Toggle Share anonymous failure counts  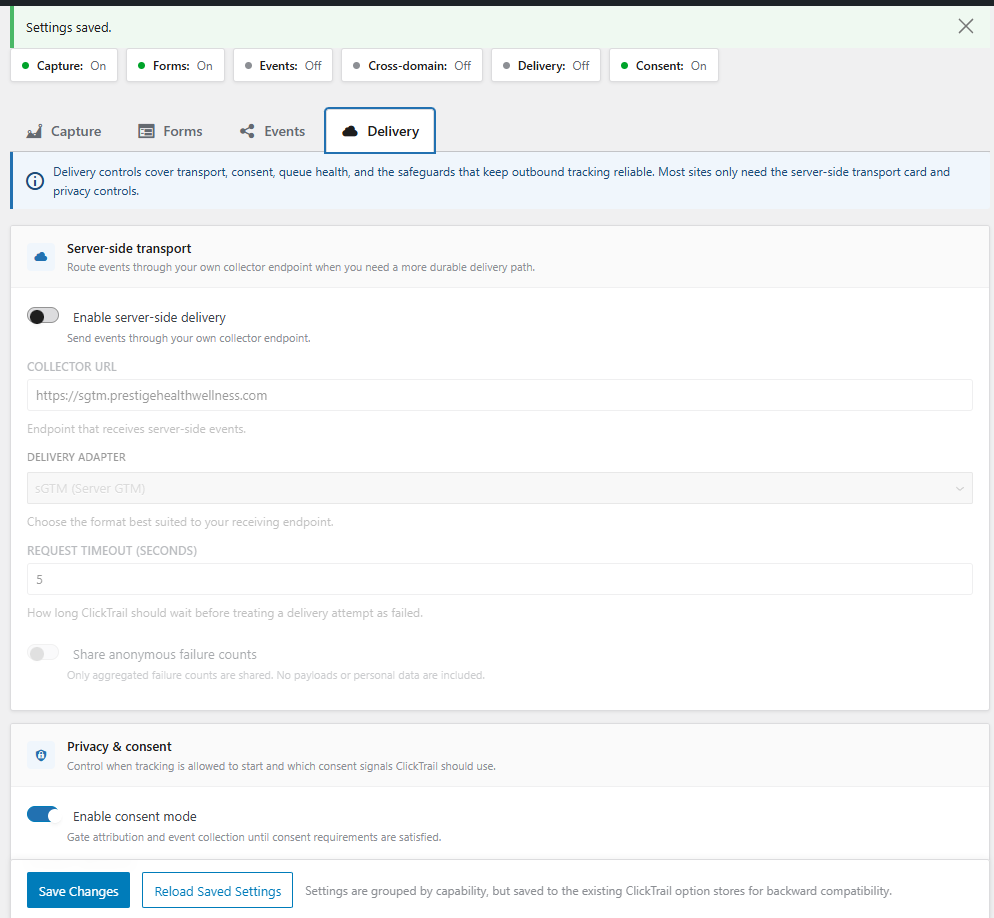tap(43, 652)
